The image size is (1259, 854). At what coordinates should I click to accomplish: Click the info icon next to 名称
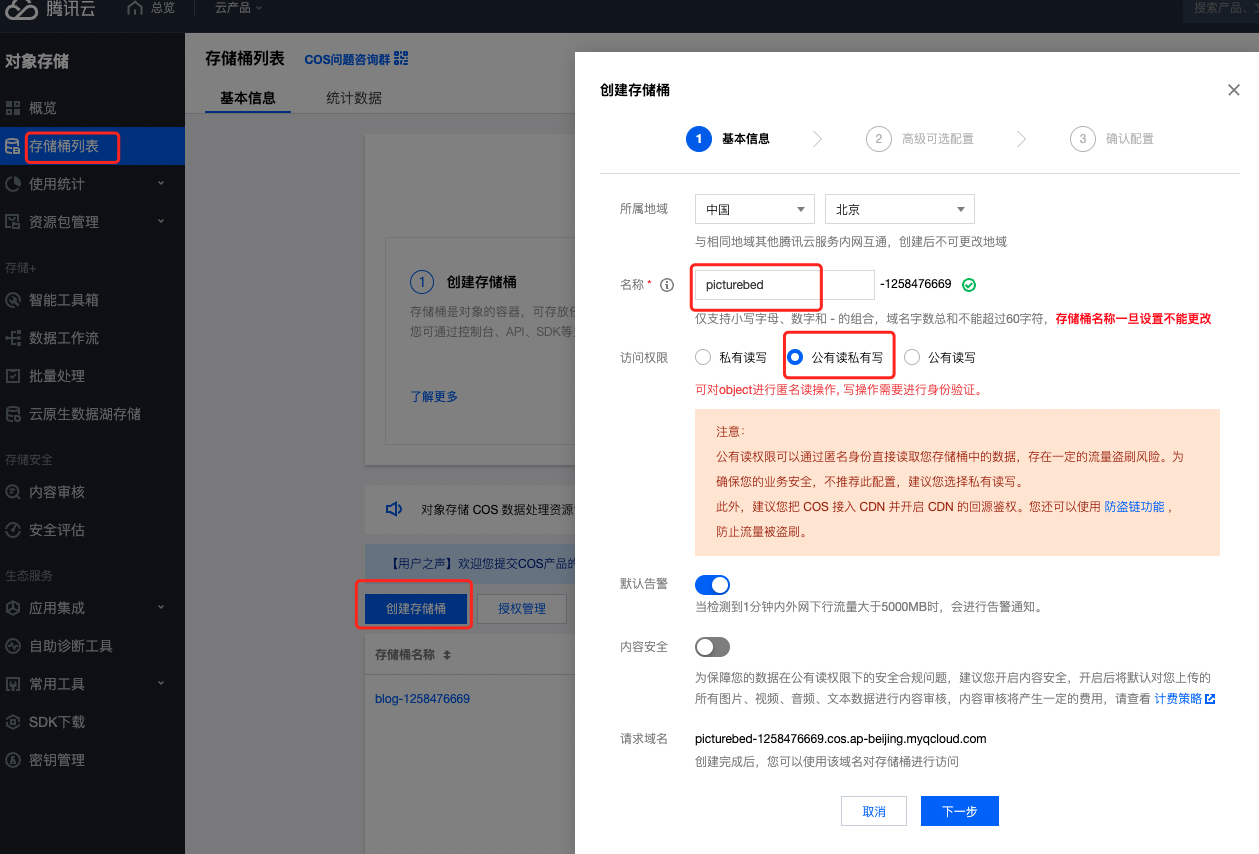[667, 285]
